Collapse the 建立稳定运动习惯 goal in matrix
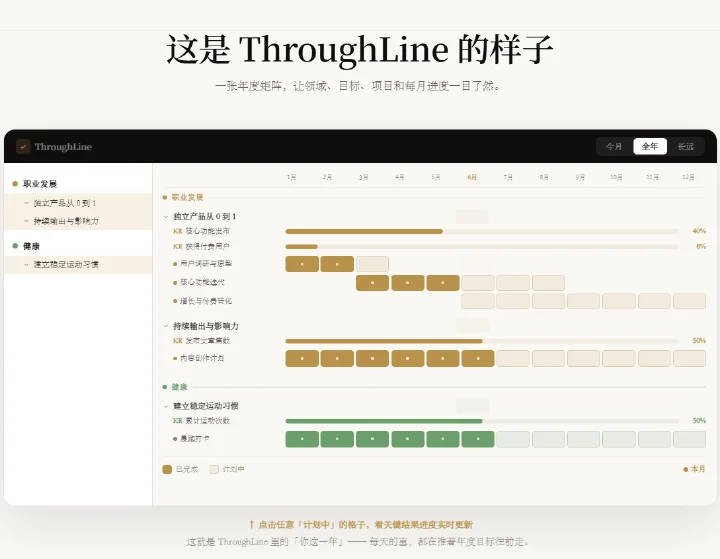720x559 pixels. 166,406
